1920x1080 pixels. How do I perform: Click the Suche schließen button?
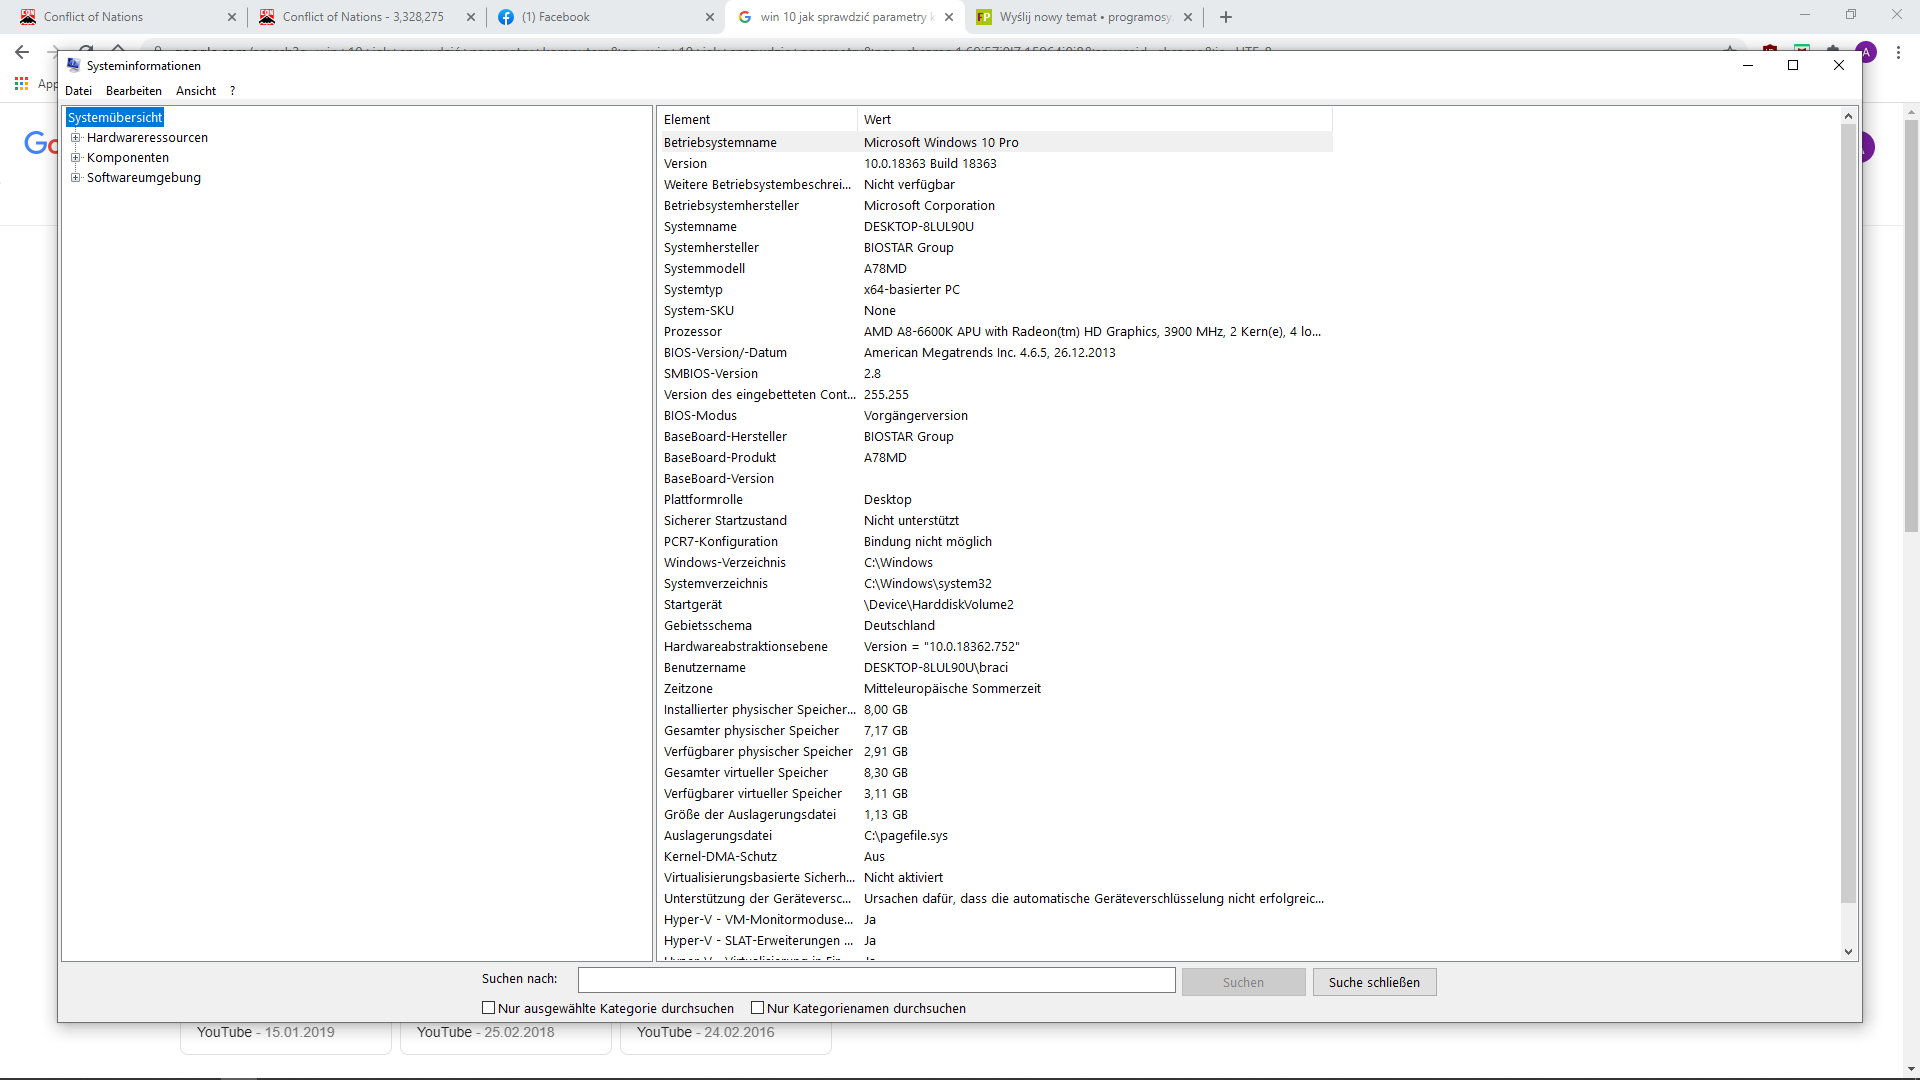(x=1374, y=982)
